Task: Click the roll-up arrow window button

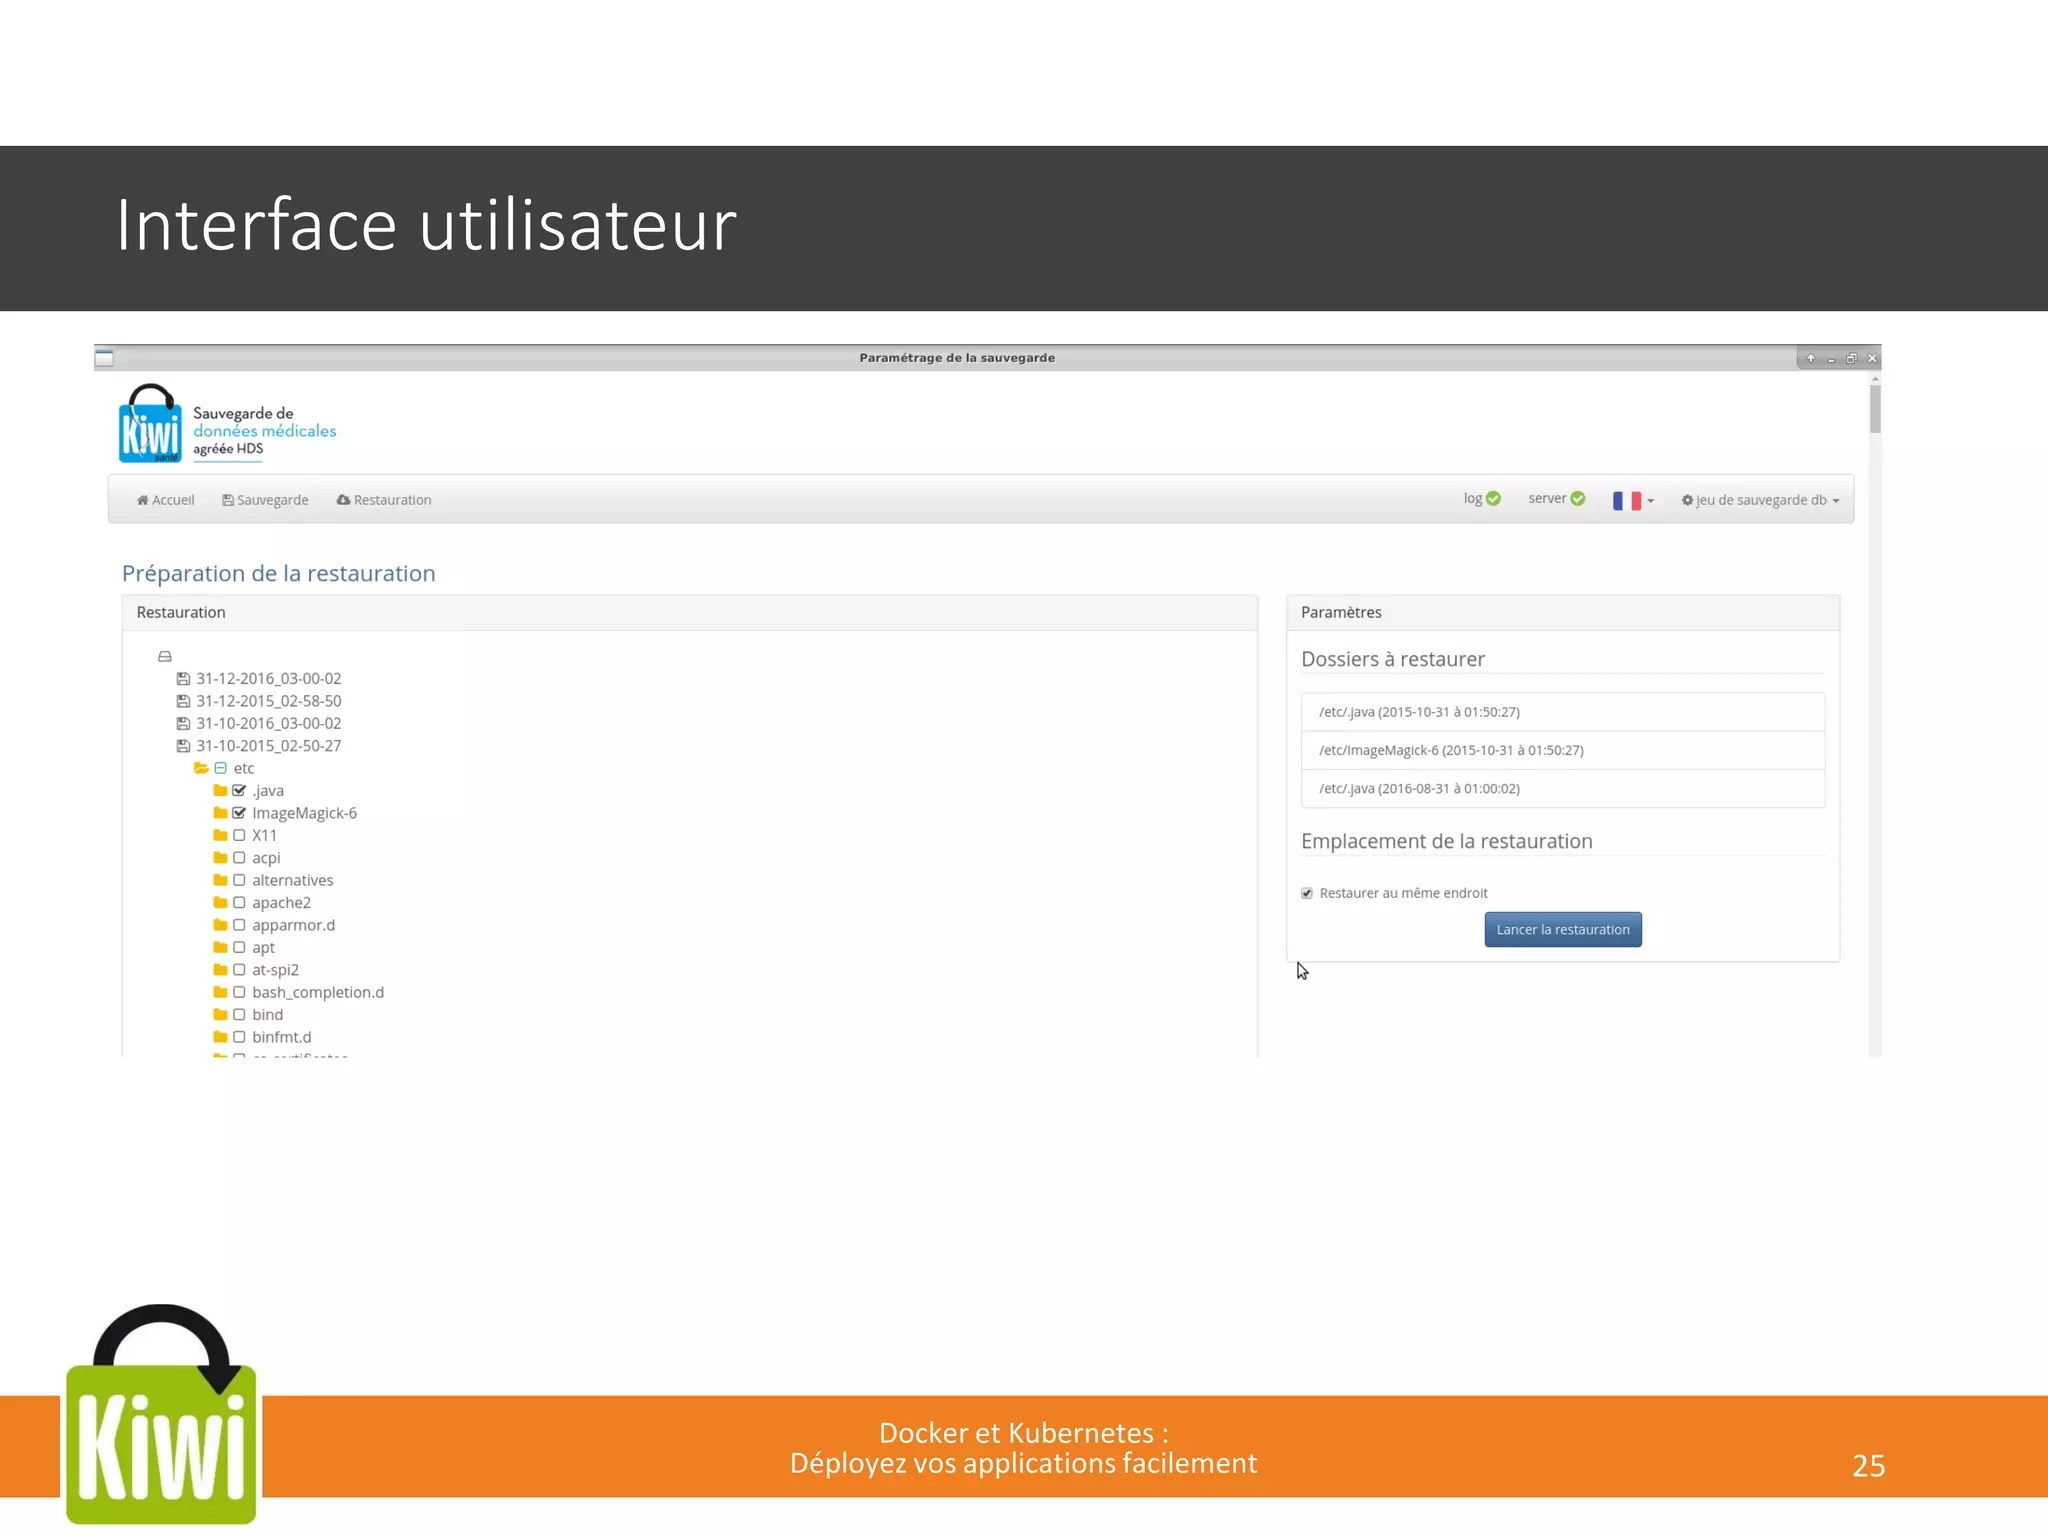Action: (x=1810, y=358)
